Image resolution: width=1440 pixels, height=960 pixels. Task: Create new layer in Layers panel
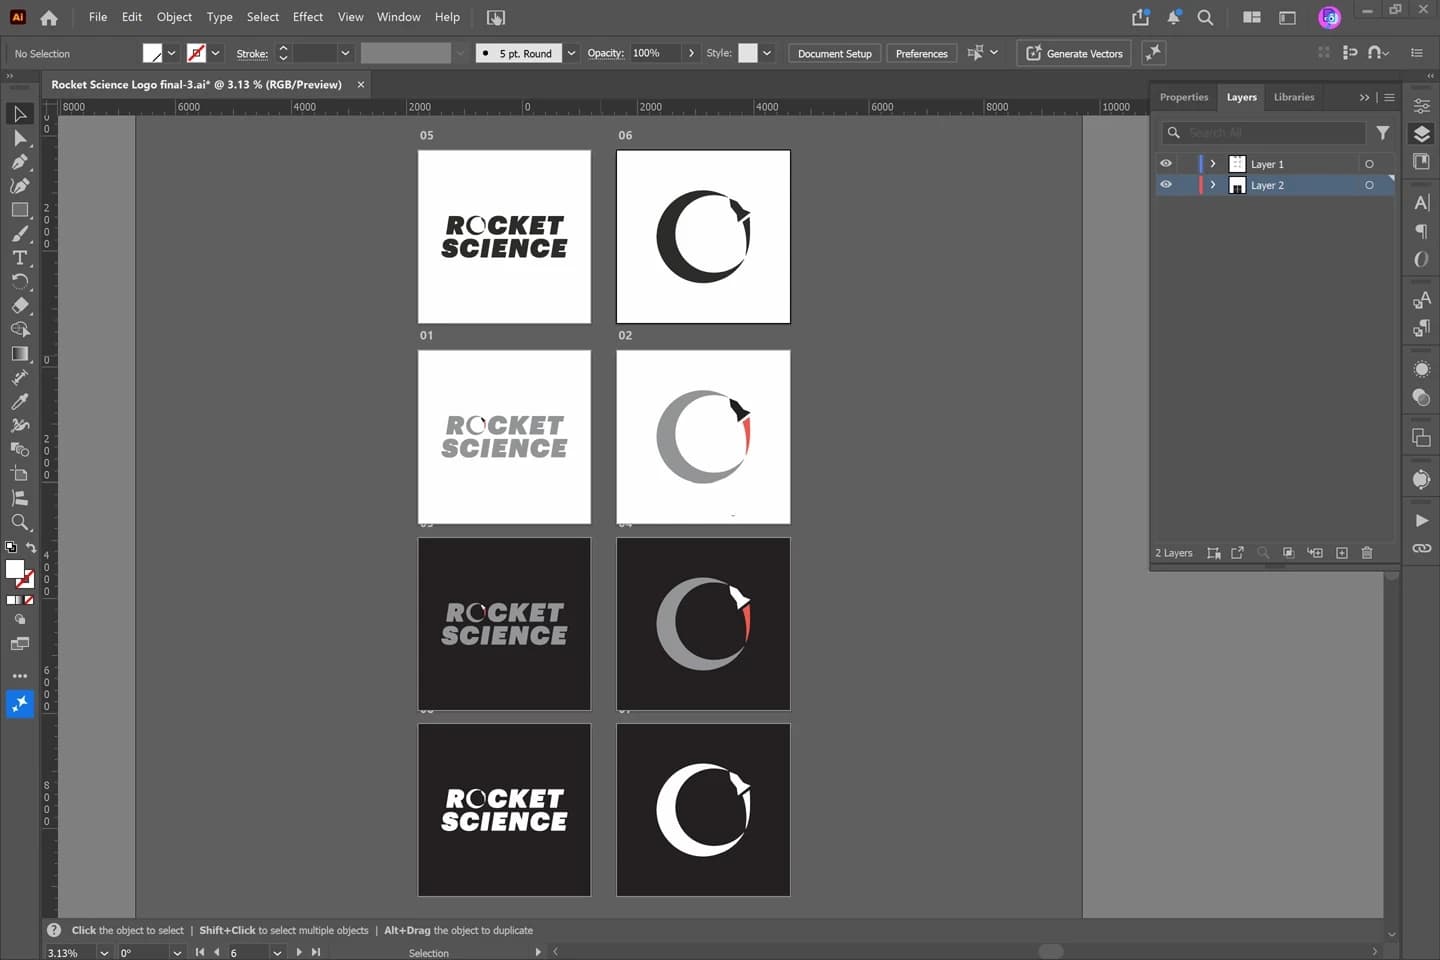pyautogui.click(x=1342, y=553)
